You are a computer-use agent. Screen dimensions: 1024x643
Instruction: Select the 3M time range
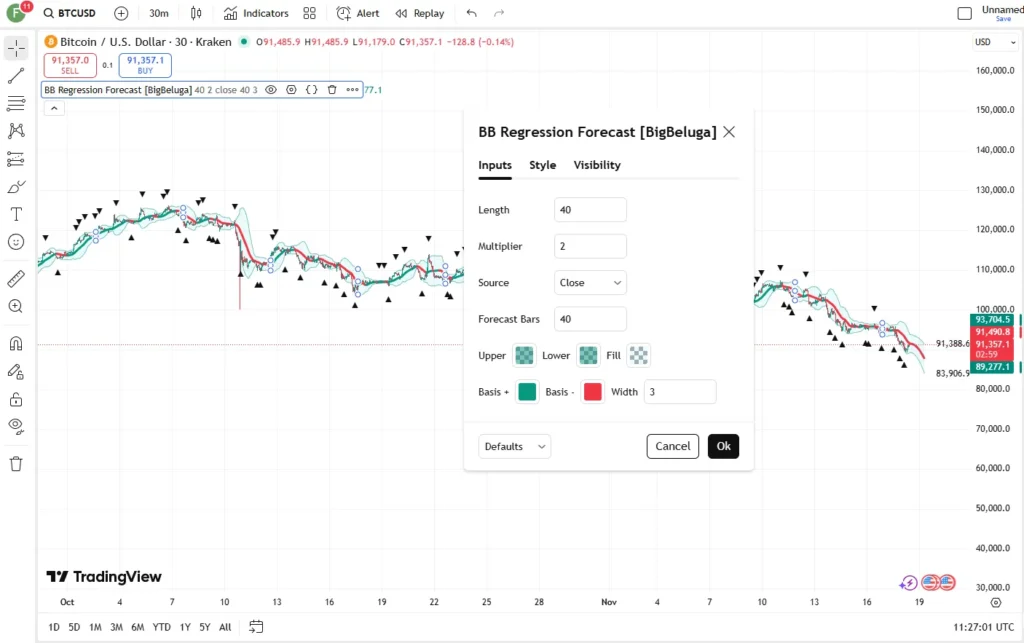pyautogui.click(x=116, y=627)
